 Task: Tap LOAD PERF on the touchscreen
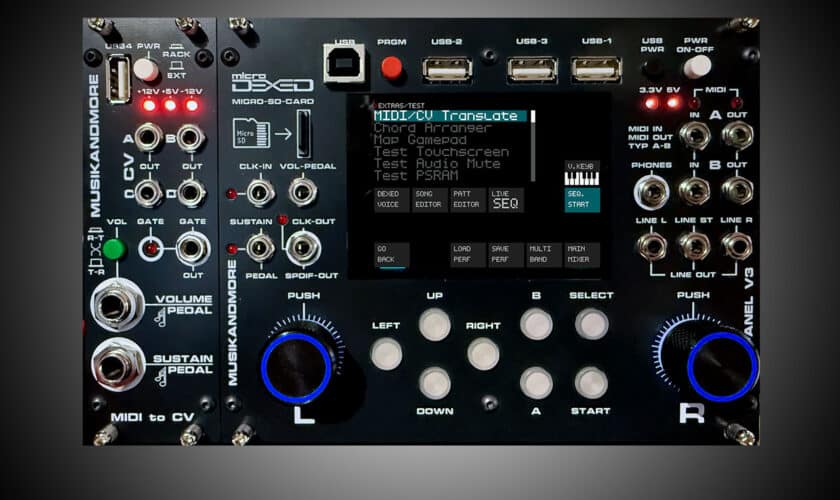[467, 255]
